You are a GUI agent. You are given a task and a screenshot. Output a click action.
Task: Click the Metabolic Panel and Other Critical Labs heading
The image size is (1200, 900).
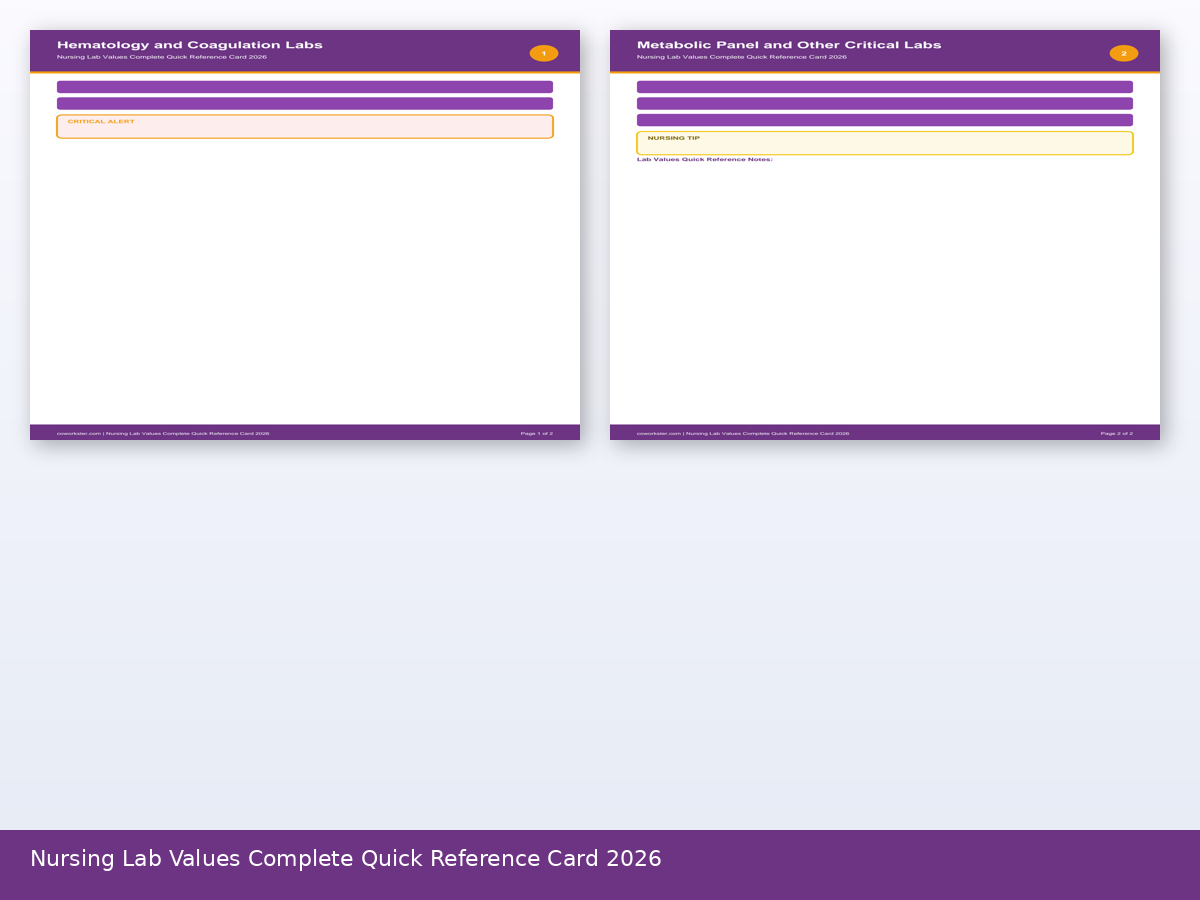[788, 45]
